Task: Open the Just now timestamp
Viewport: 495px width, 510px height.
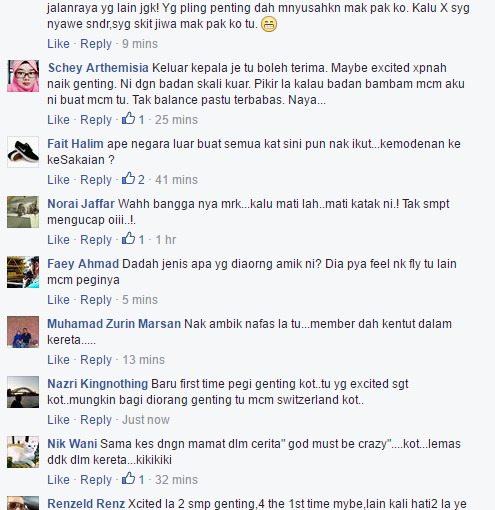Action: click(146, 420)
